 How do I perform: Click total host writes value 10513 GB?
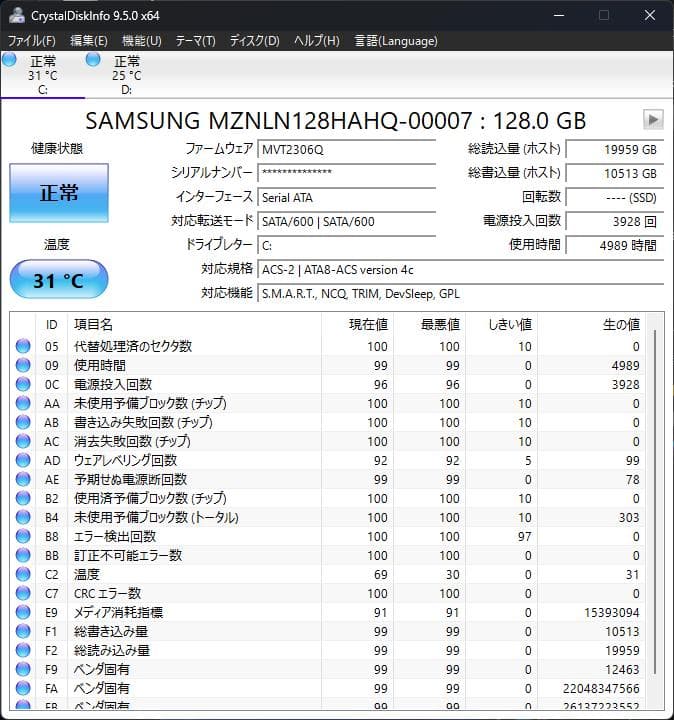point(615,174)
